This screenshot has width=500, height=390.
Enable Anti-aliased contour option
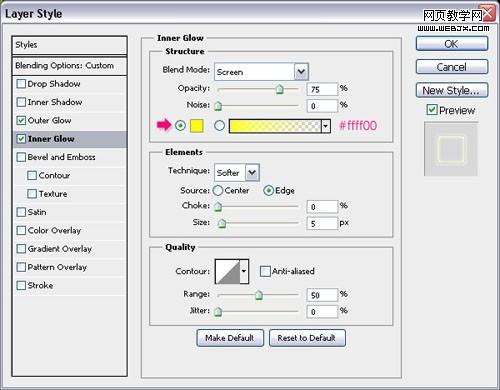265,271
